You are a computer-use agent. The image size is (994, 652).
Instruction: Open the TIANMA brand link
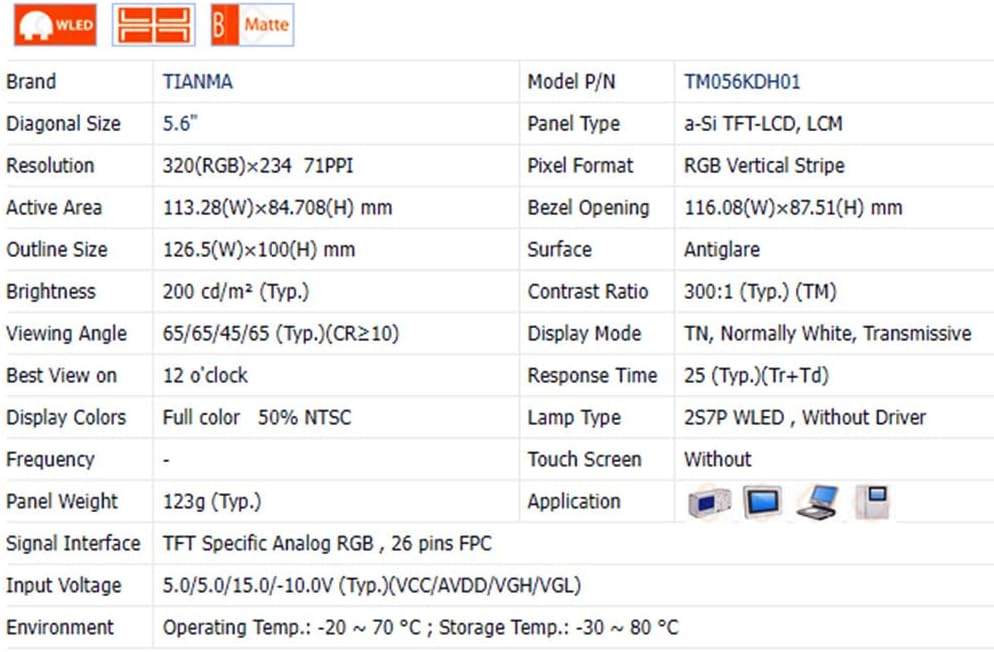(x=198, y=82)
